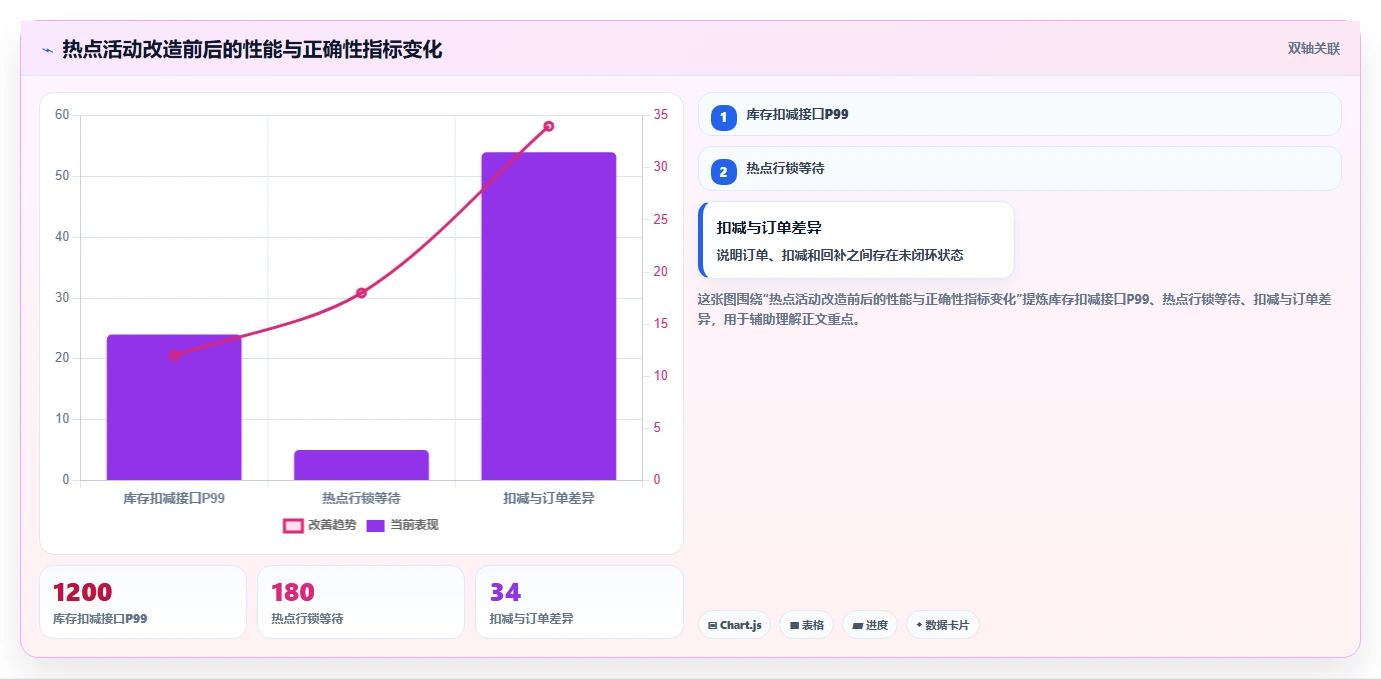Click the 1200 stat card
This screenshot has height=679, width=1381.
coord(143,602)
